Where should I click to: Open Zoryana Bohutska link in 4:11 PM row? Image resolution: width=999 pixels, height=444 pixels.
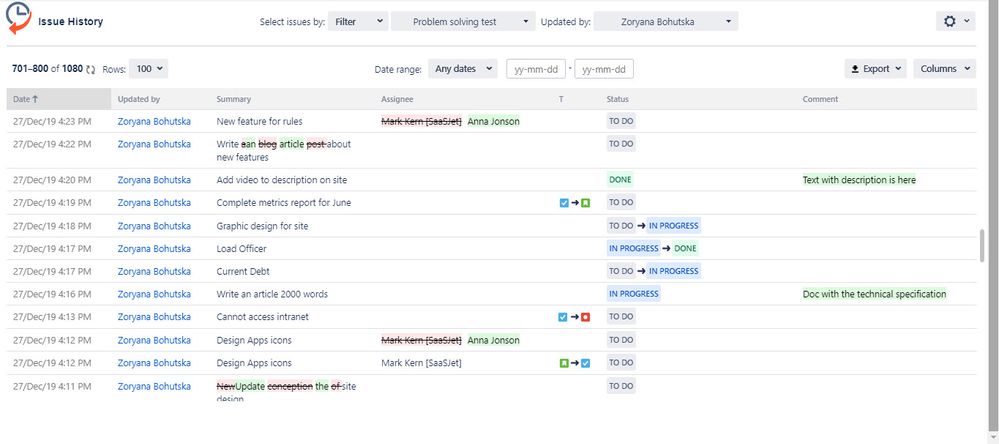click(154, 386)
